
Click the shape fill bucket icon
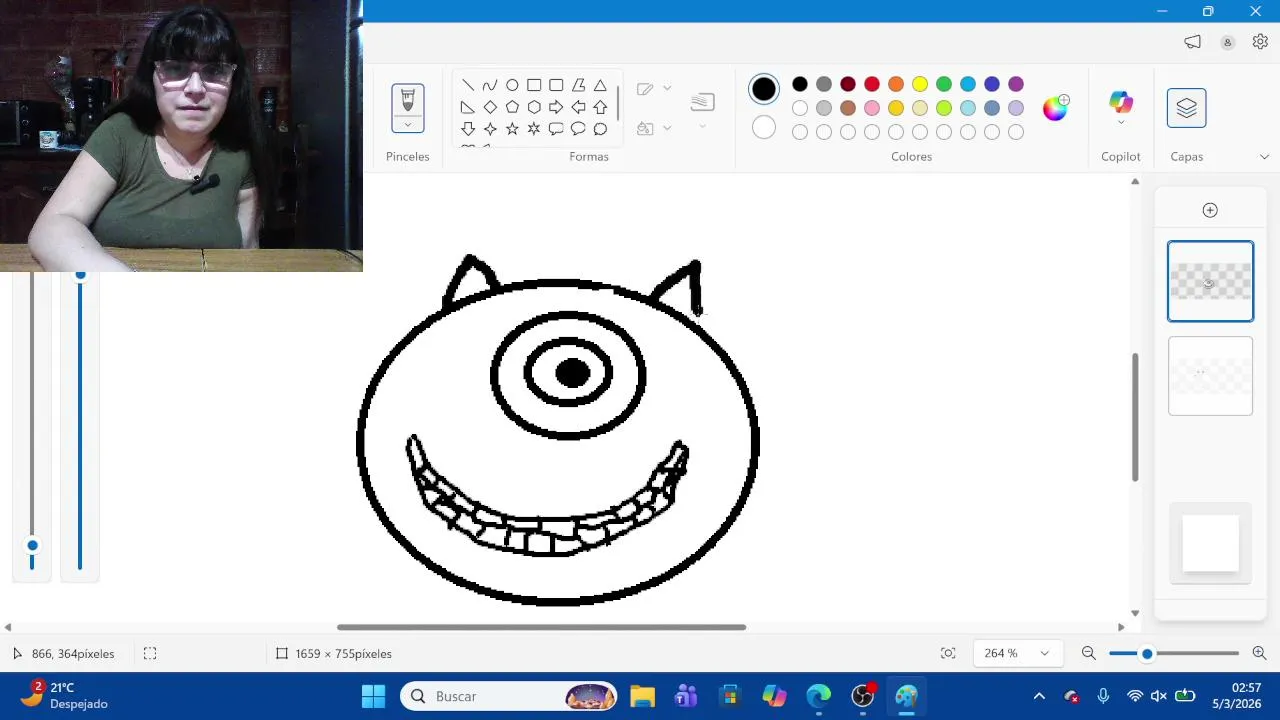click(x=645, y=128)
